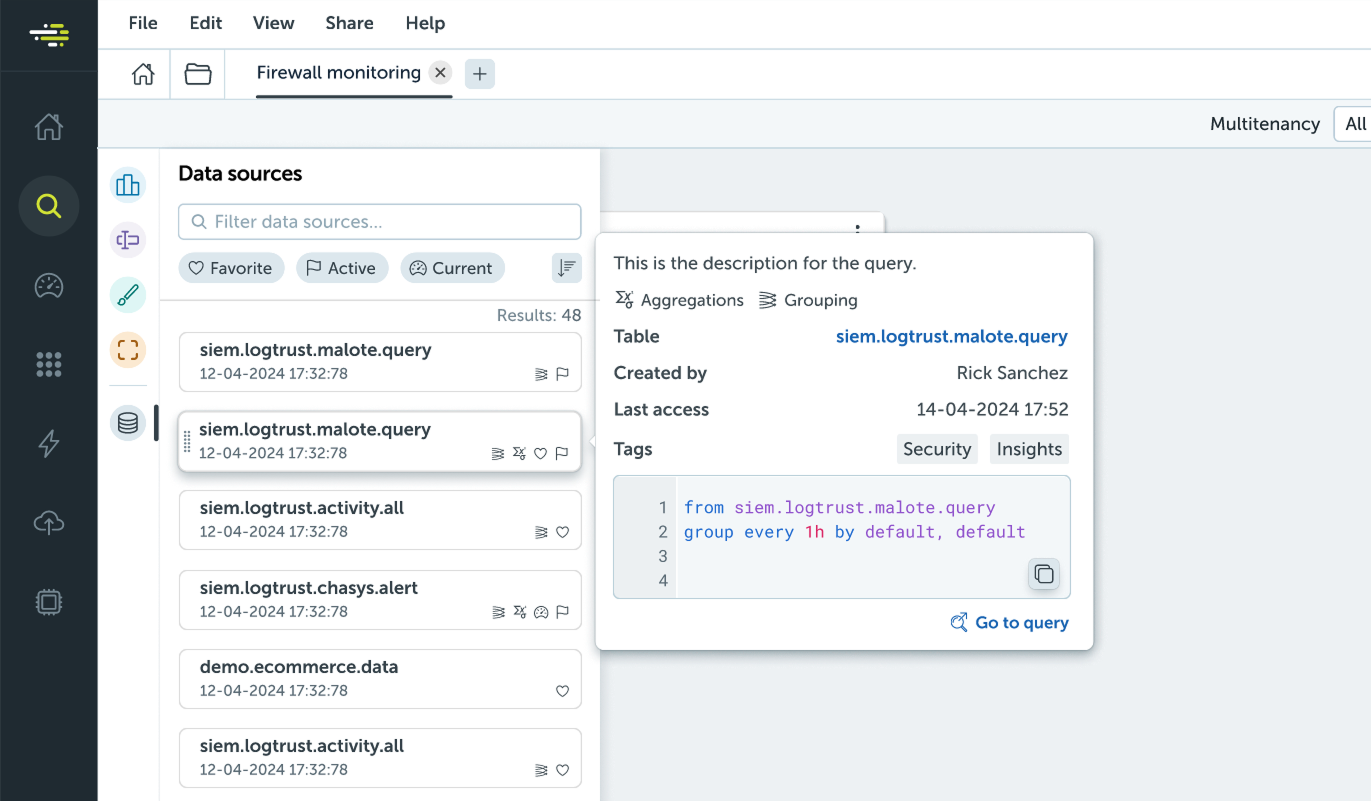Image resolution: width=1371 pixels, height=801 pixels.
Task: Click the bar chart panel icon
Action: (x=128, y=185)
